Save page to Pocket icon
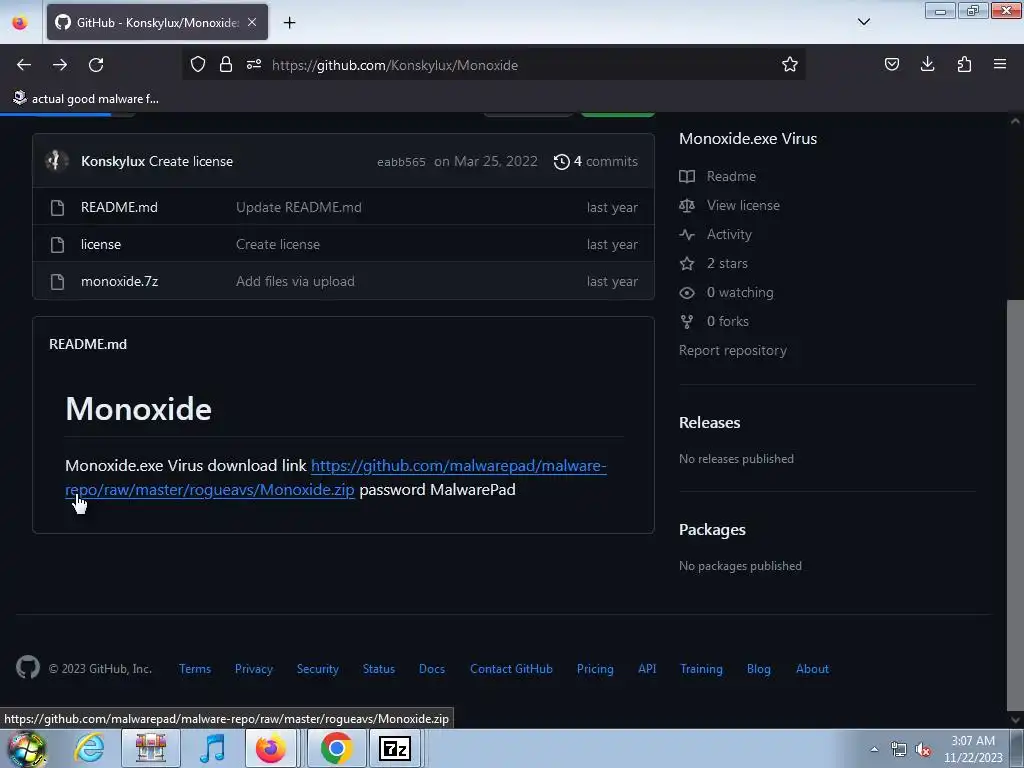1024x768 pixels. 891,64
